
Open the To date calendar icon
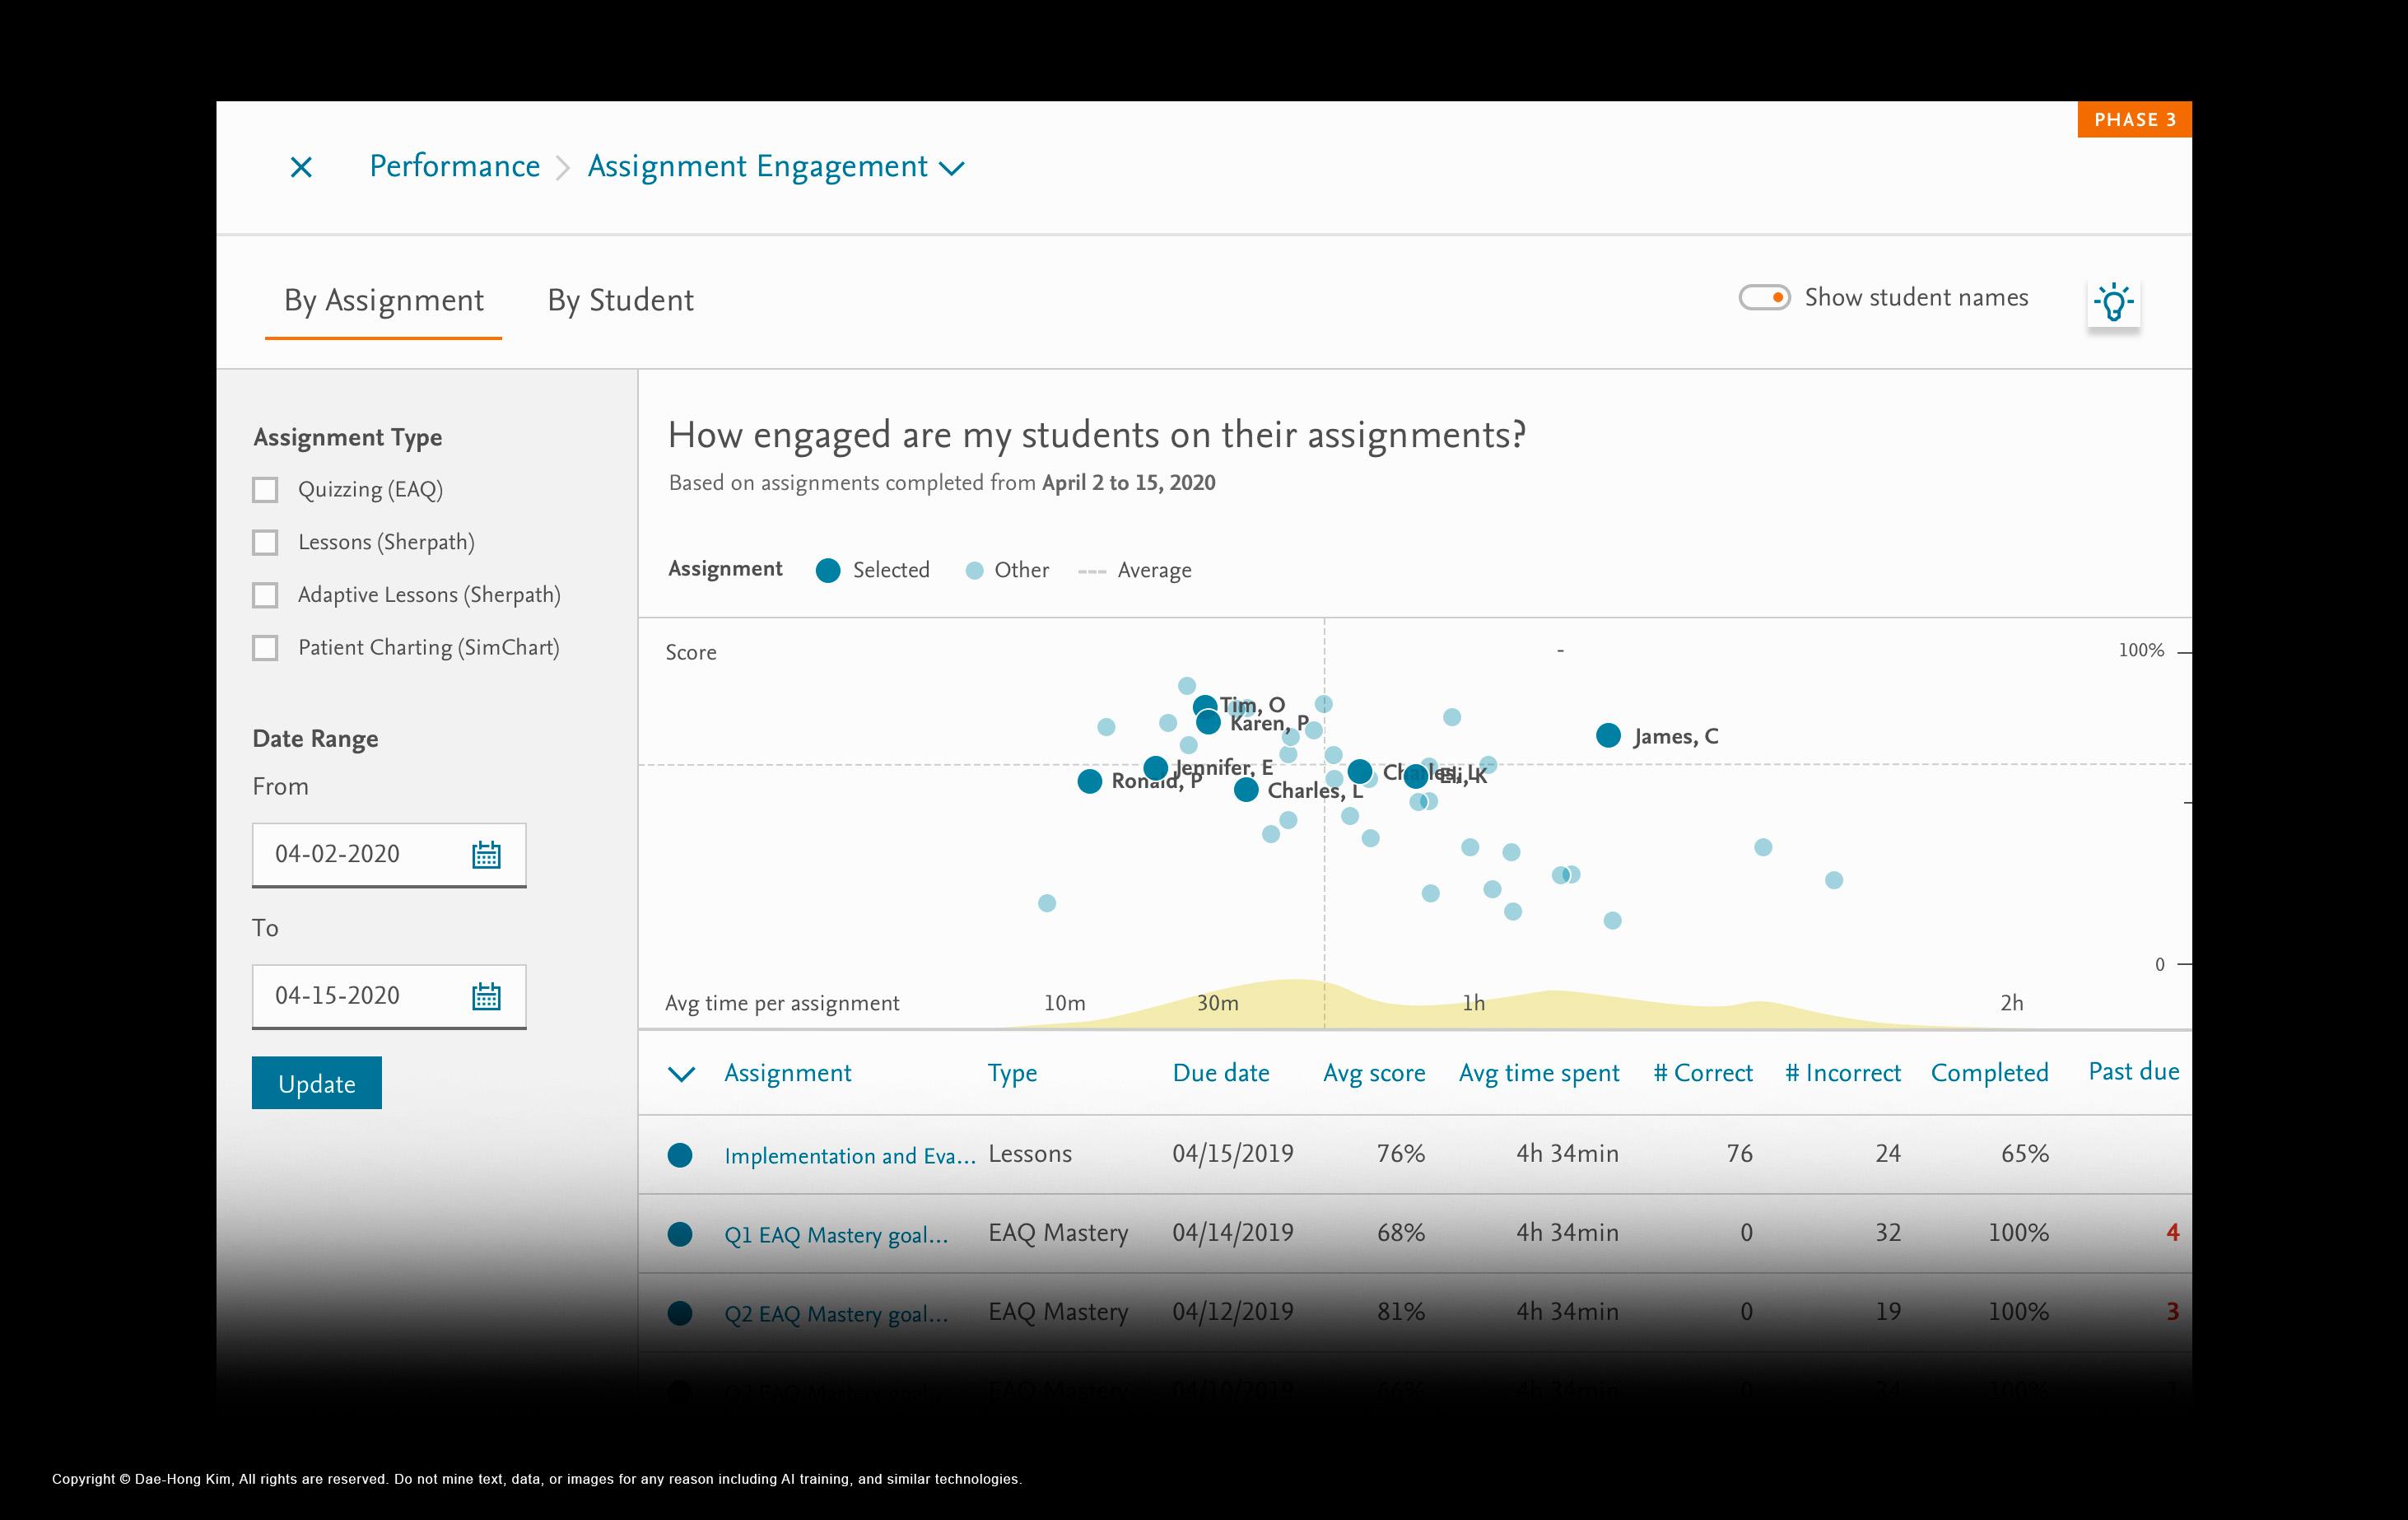coord(486,996)
